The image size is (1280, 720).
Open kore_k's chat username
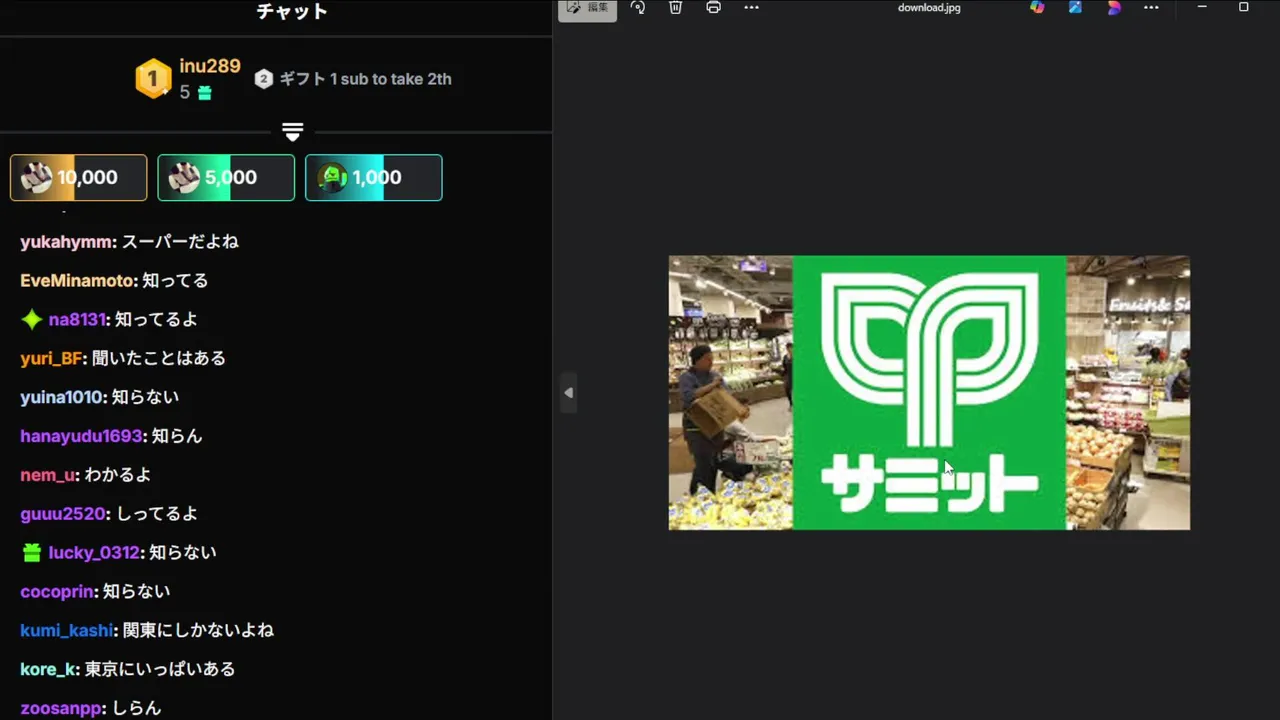pos(48,669)
